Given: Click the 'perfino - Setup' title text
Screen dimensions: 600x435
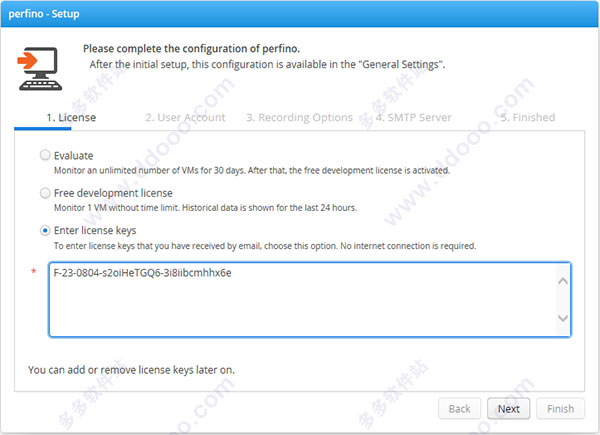Looking at the screenshot, I should [x=44, y=14].
